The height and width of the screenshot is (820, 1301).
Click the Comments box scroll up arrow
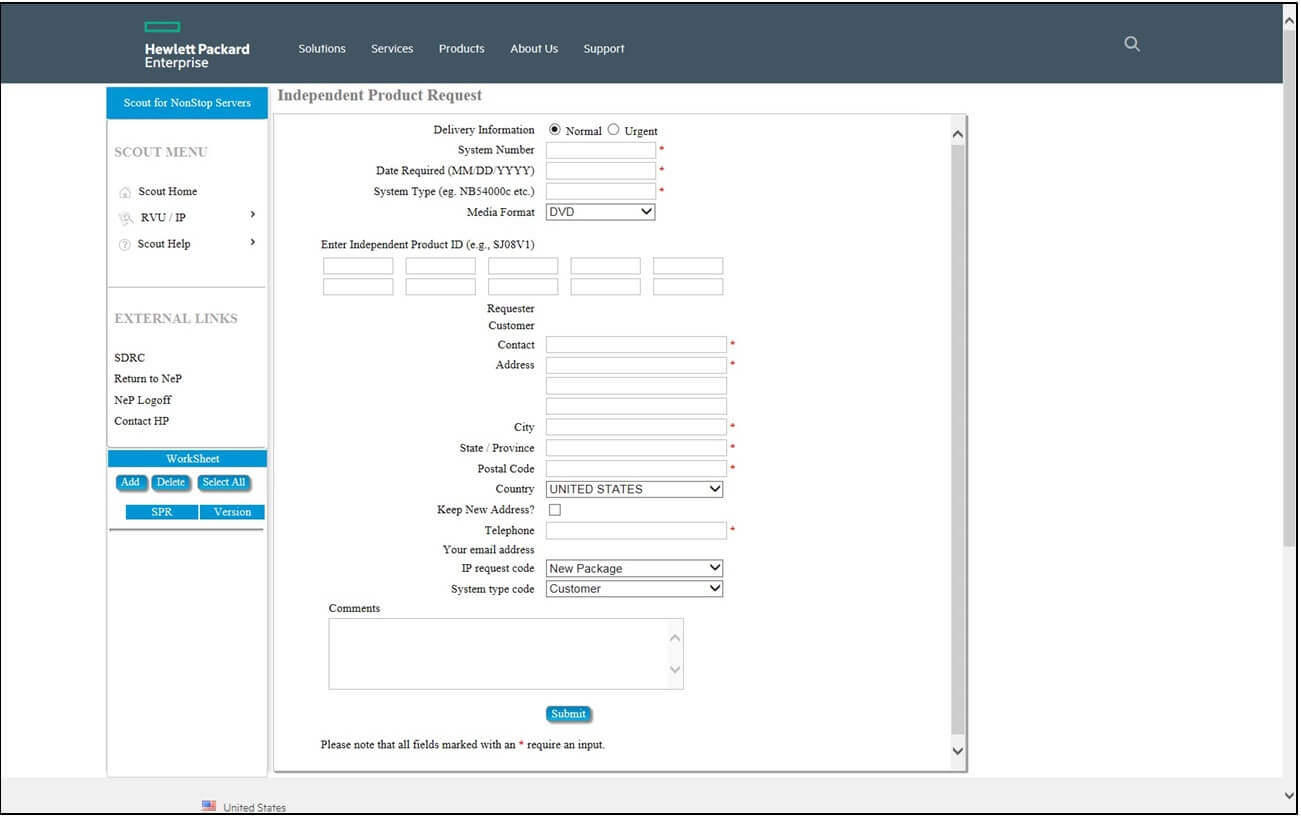pyautogui.click(x=675, y=637)
